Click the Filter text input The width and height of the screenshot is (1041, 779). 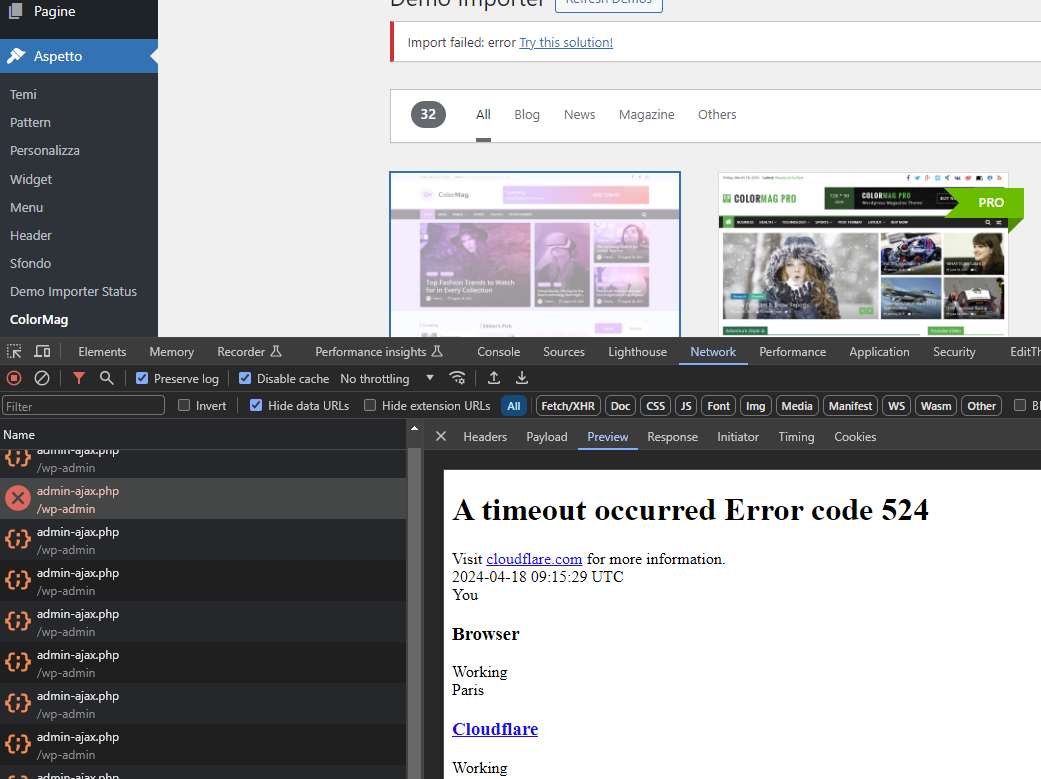click(x=83, y=406)
